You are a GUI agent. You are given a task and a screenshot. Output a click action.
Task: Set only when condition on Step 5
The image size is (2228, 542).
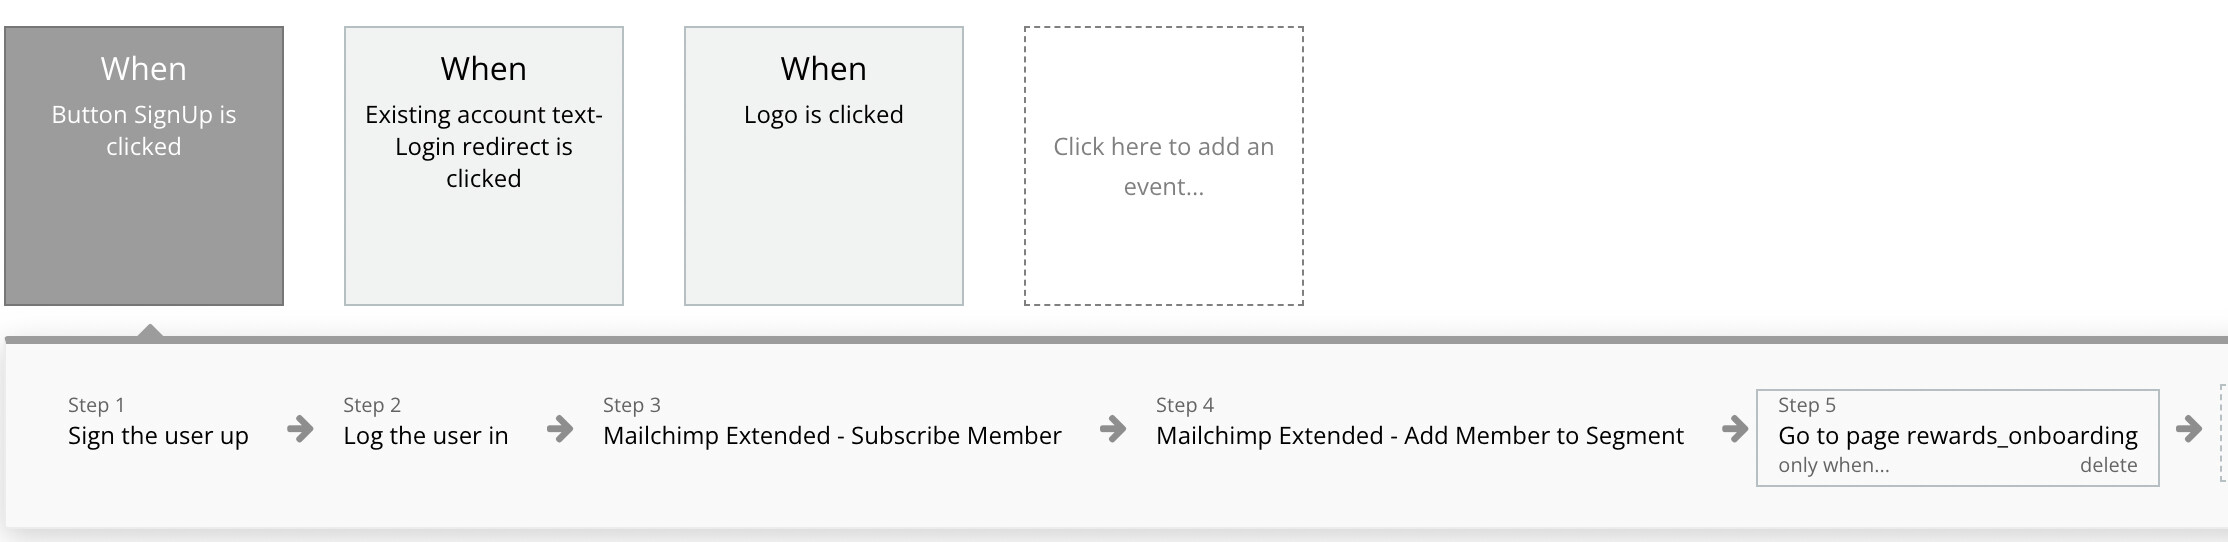1833,465
